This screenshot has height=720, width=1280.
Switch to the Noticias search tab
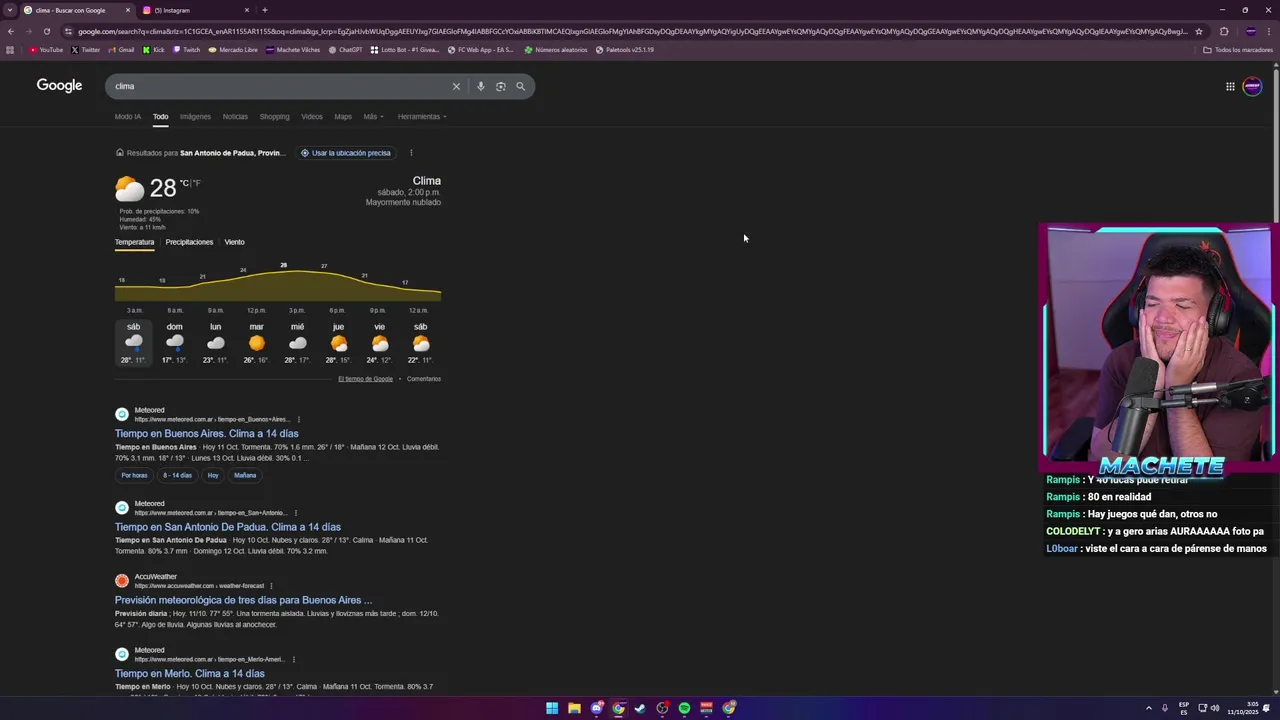pos(235,116)
